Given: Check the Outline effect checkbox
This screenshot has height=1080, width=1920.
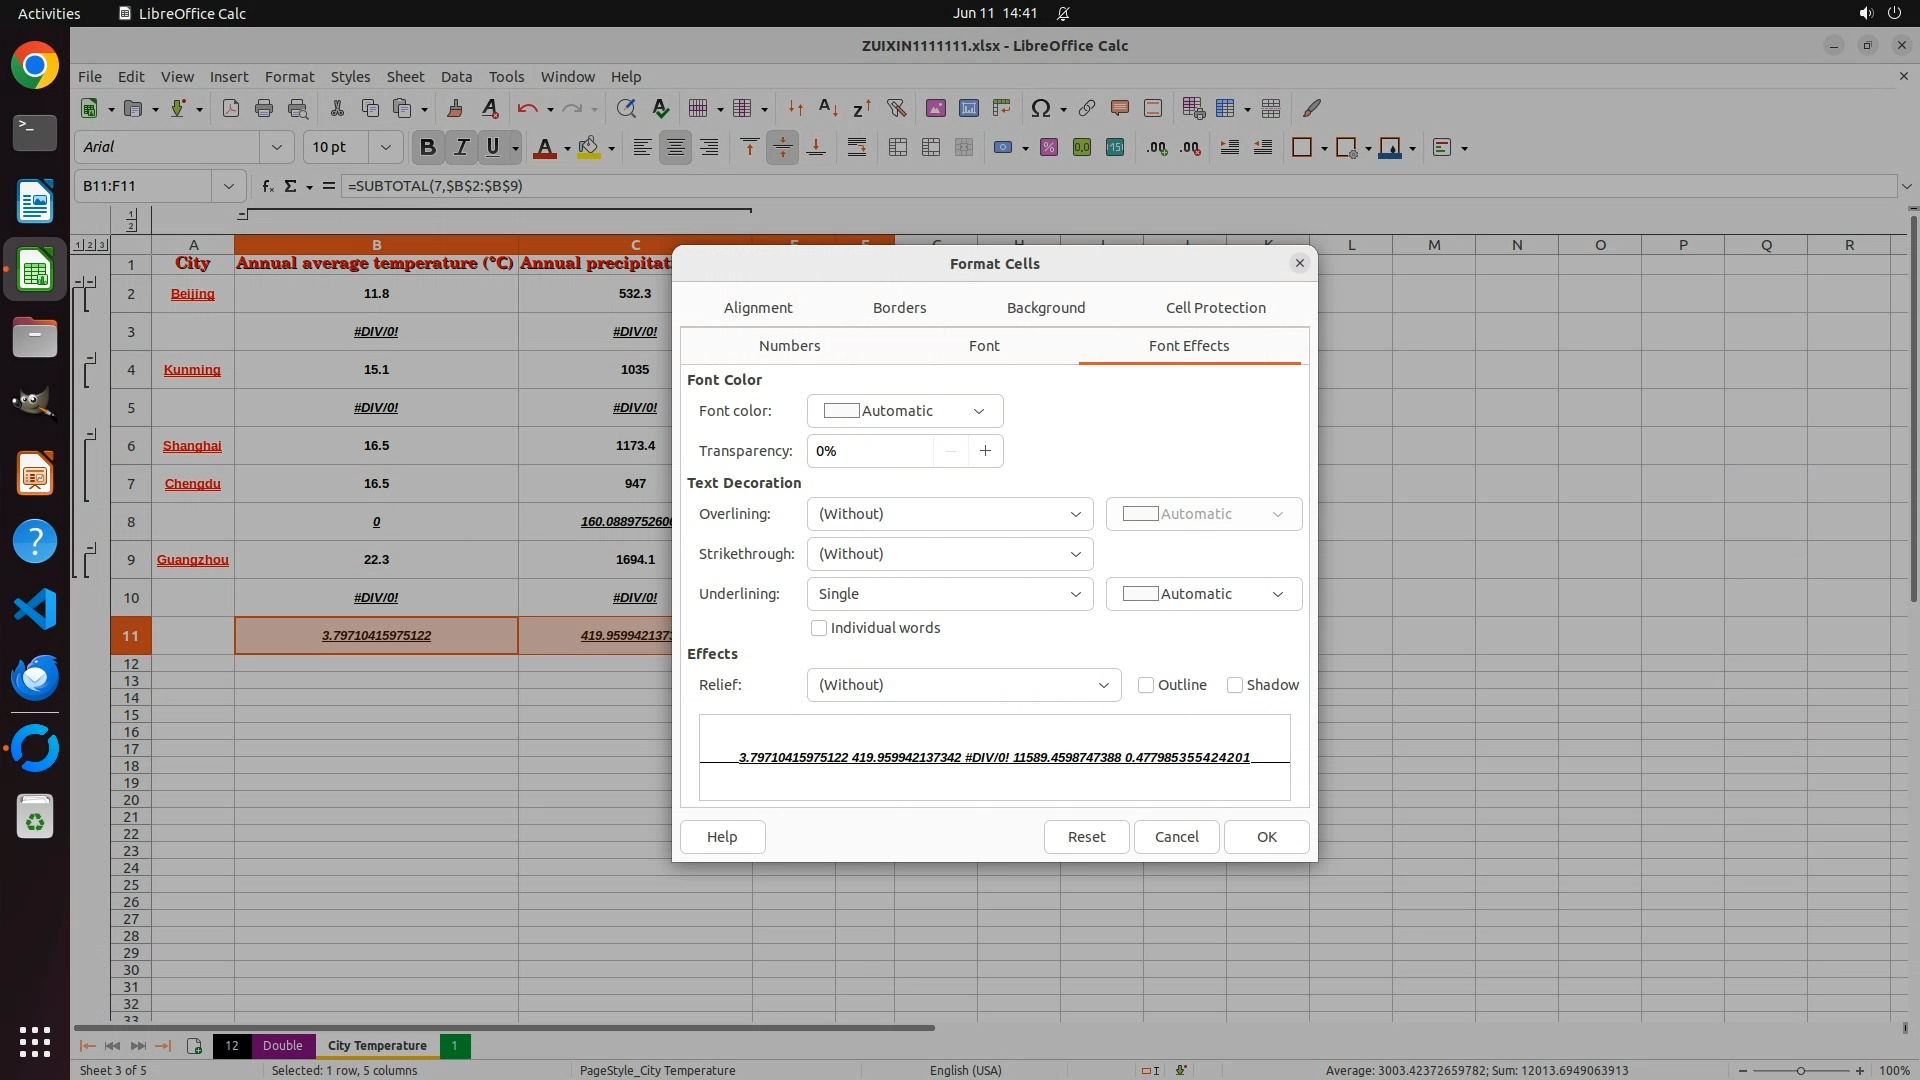Looking at the screenshot, I should tap(1146, 685).
